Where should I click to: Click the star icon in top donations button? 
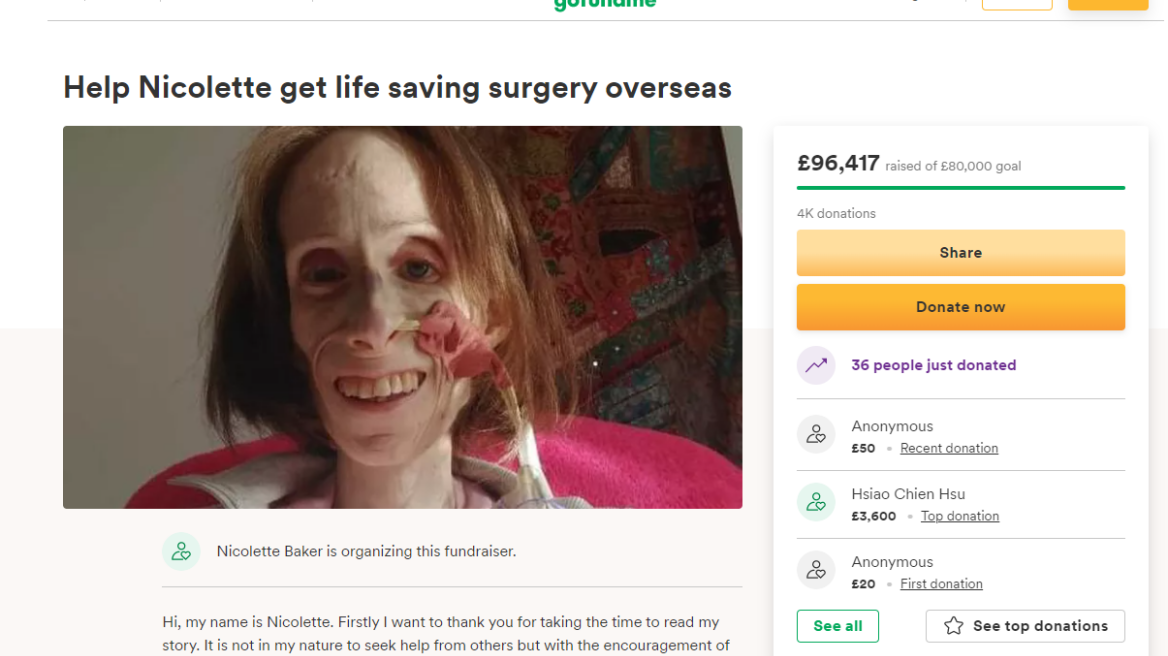pos(954,626)
